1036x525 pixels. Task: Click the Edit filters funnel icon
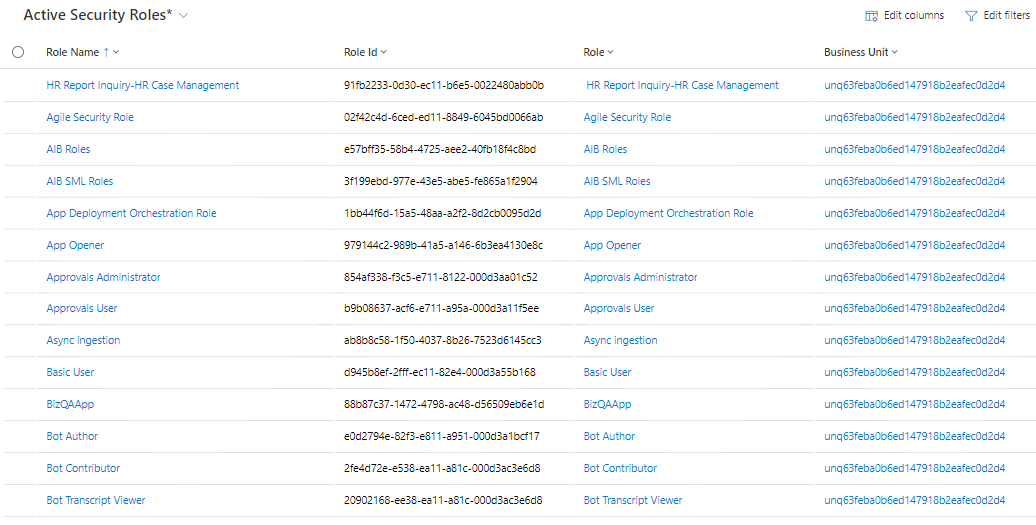click(x=970, y=16)
